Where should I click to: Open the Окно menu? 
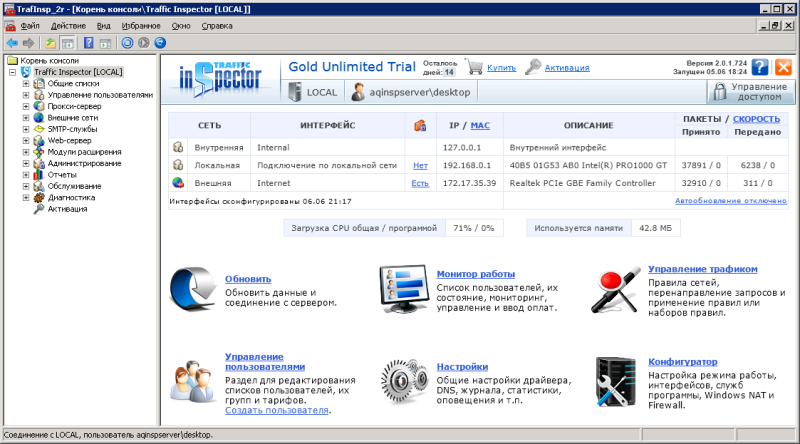pyautogui.click(x=181, y=26)
